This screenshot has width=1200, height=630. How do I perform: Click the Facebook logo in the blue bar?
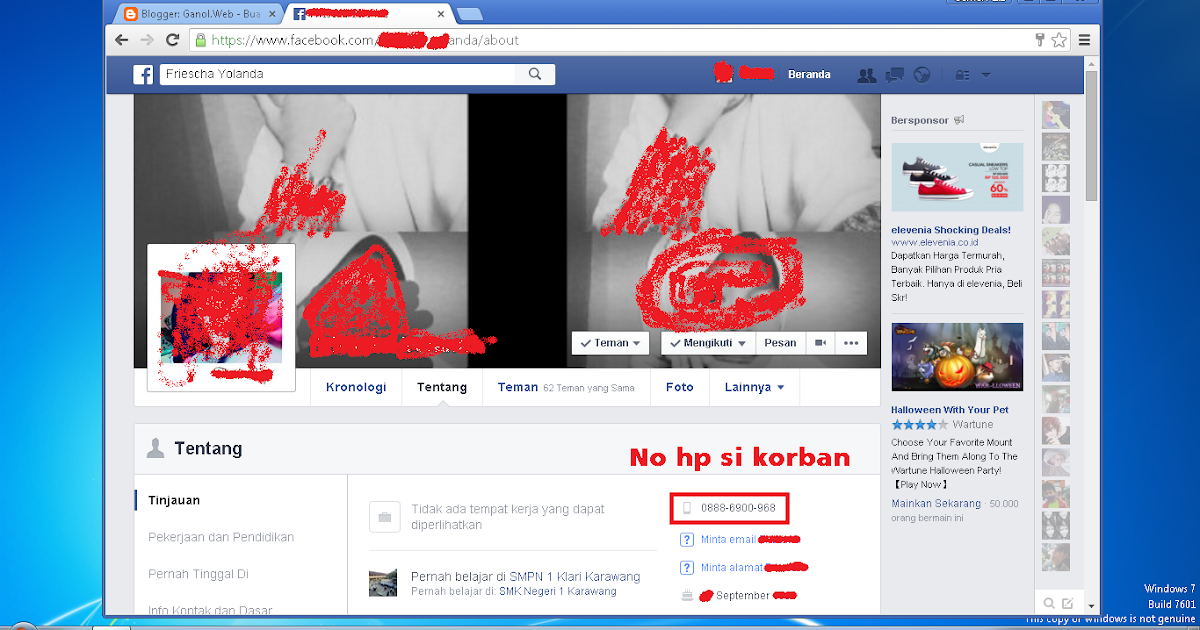[x=143, y=74]
